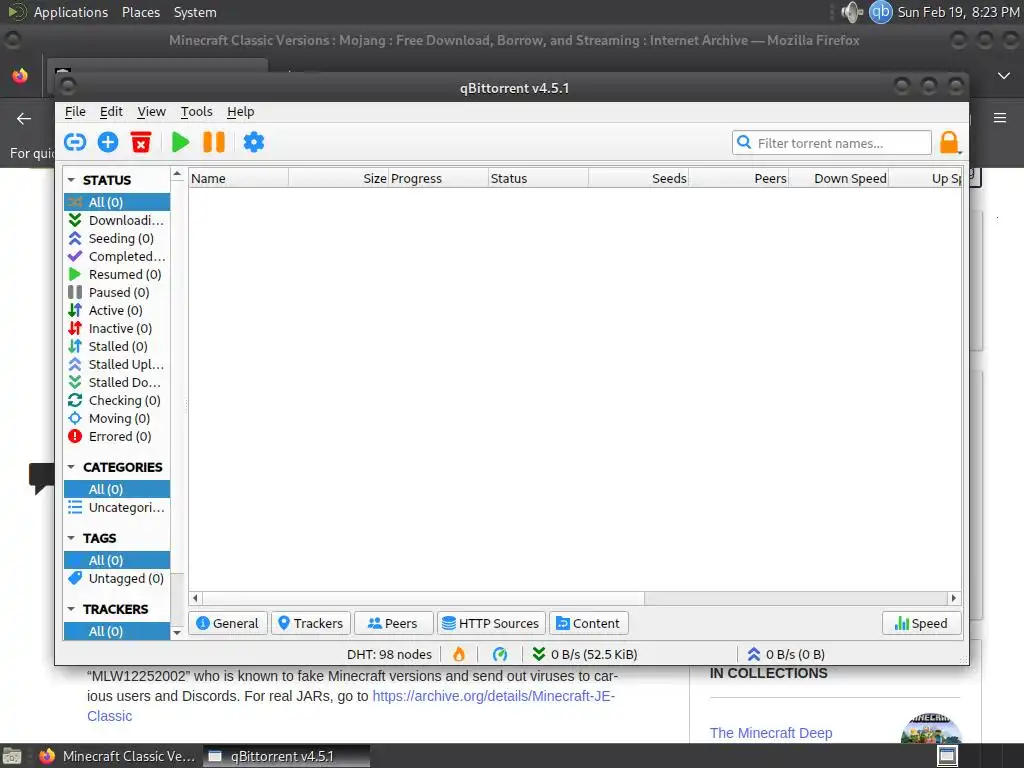Screen dimensions: 1024x768
Task: Click torrent list horizontal scroll right arrow
Action: pyautogui.click(x=953, y=598)
